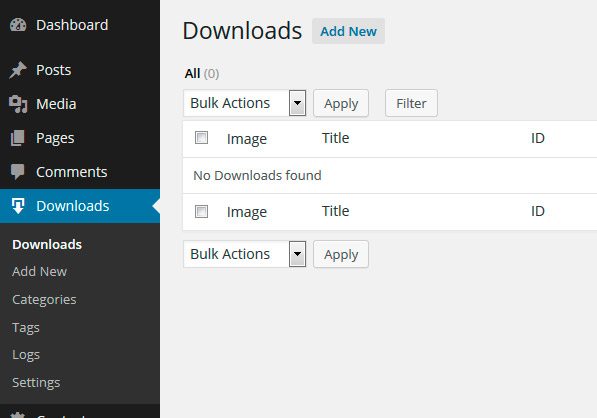This screenshot has width=597, height=418.
Task: Click the Dashboard gauge icon
Action: [18, 25]
